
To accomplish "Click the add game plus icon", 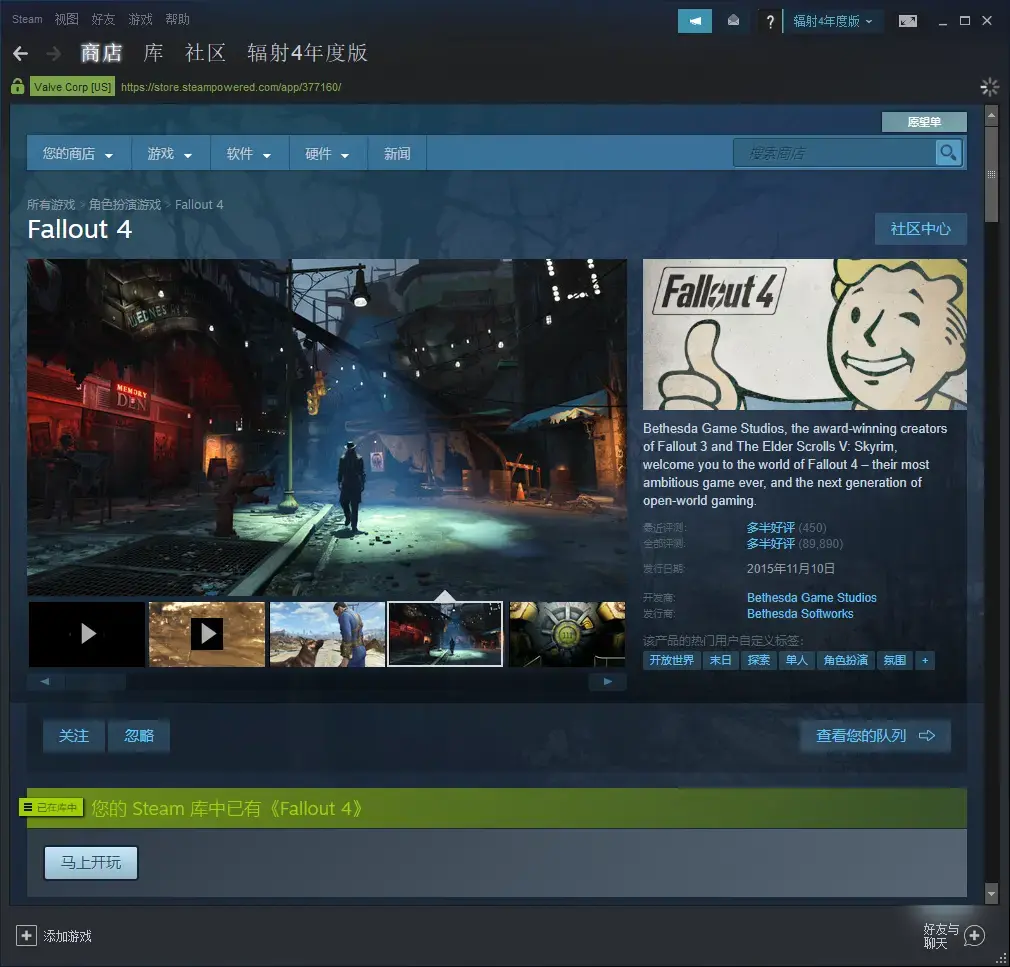I will (x=26, y=935).
